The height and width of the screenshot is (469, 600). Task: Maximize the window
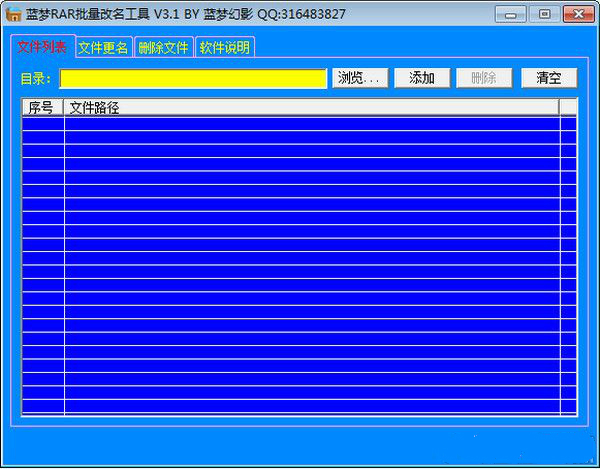[545, 15]
